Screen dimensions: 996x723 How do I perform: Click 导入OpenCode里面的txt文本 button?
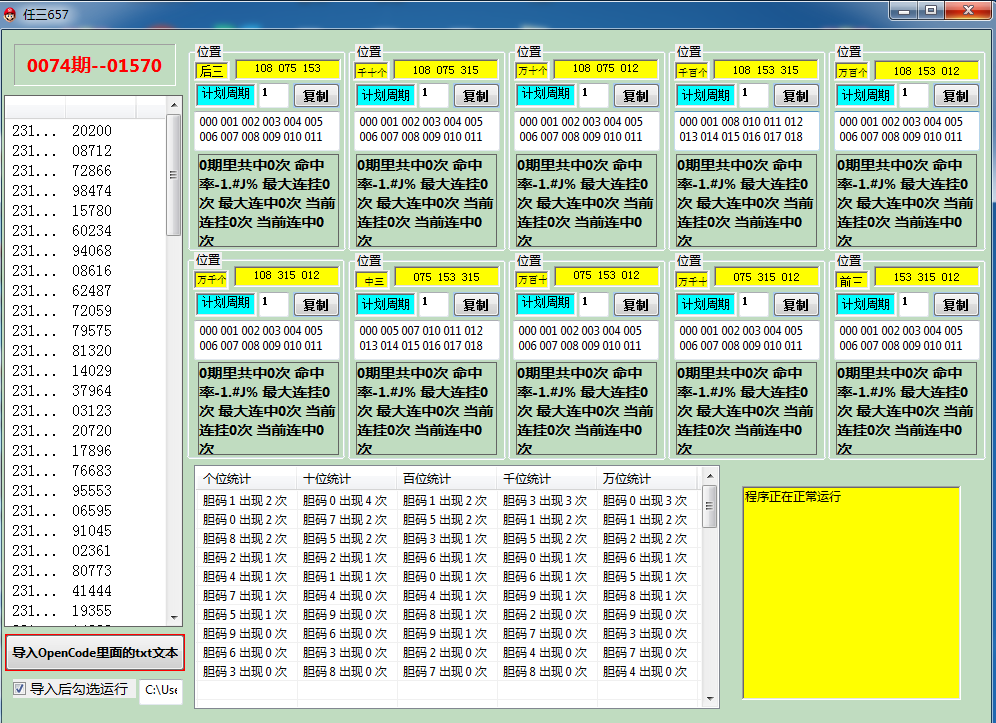pyautogui.click(x=95, y=652)
